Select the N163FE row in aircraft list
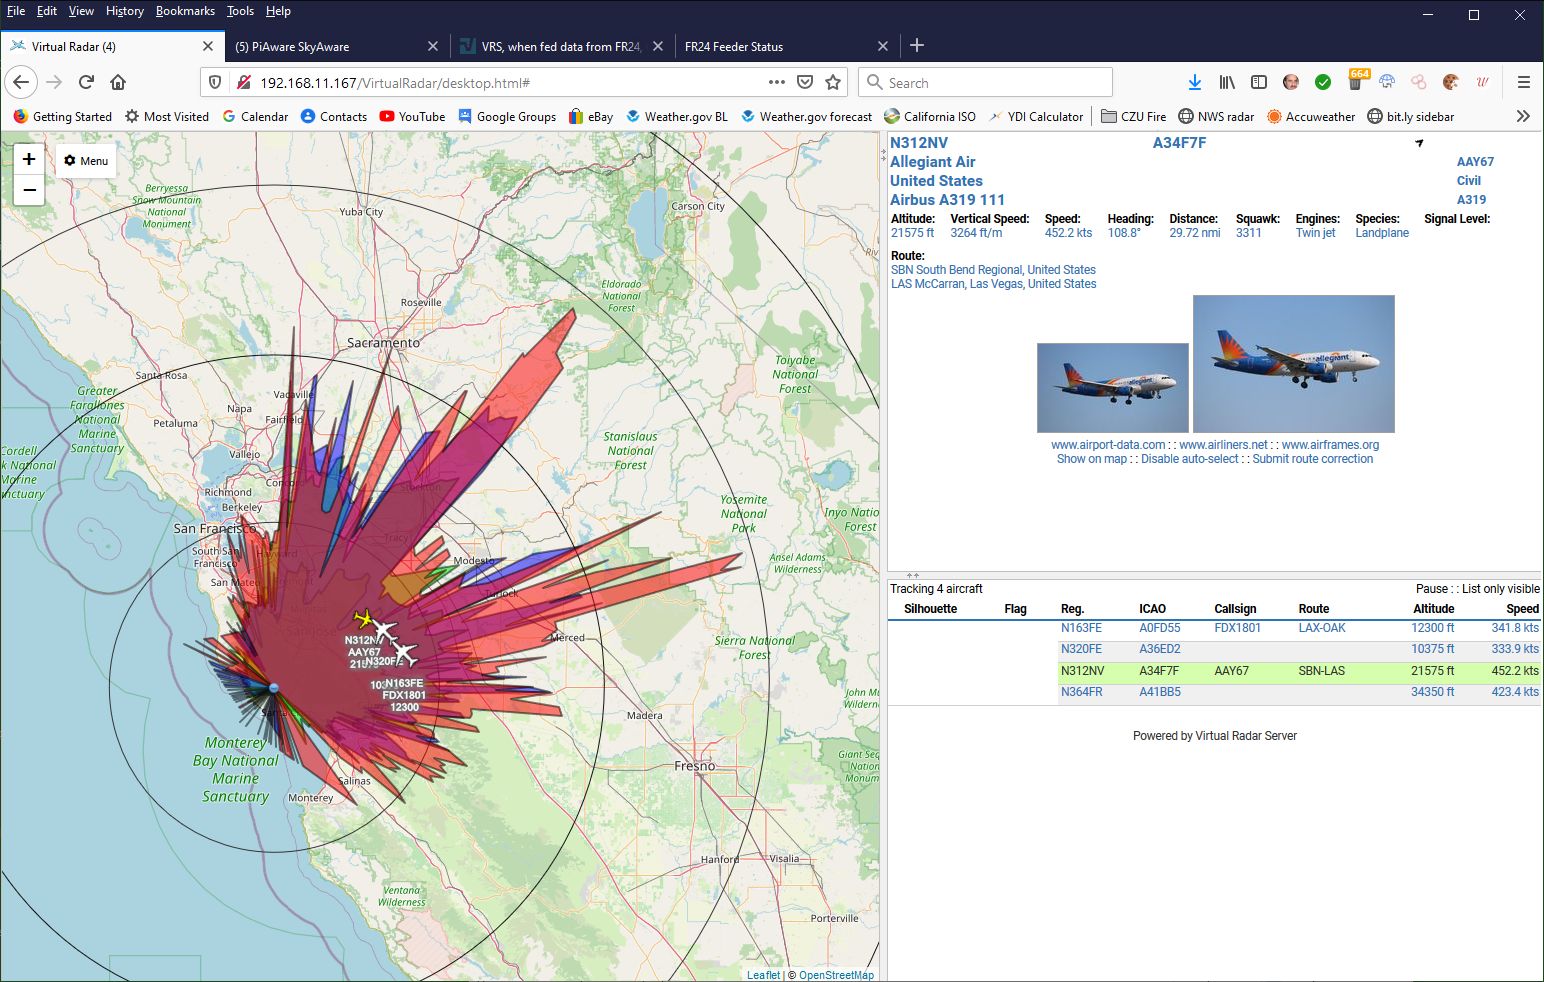This screenshot has width=1544, height=982. (1081, 628)
